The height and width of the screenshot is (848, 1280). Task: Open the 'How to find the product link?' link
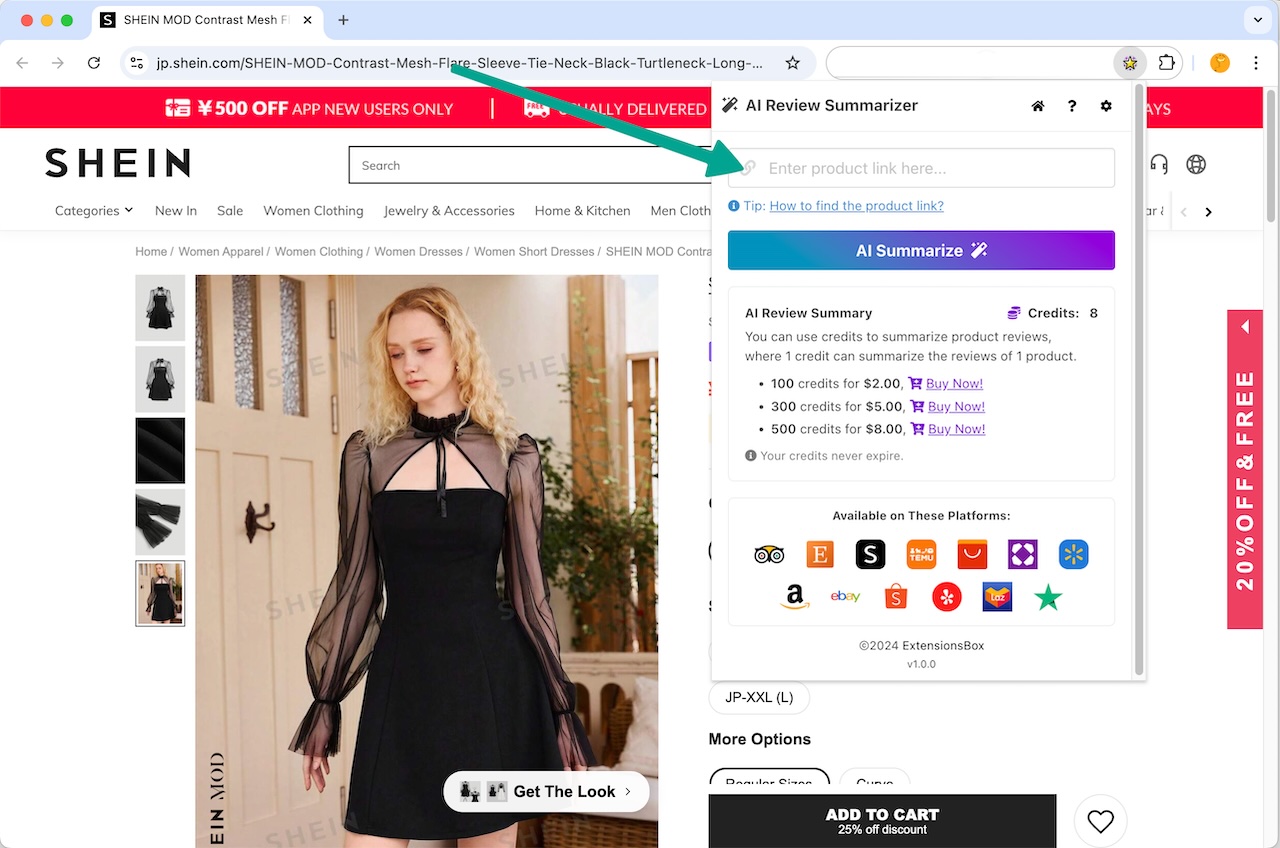(855, 205)
